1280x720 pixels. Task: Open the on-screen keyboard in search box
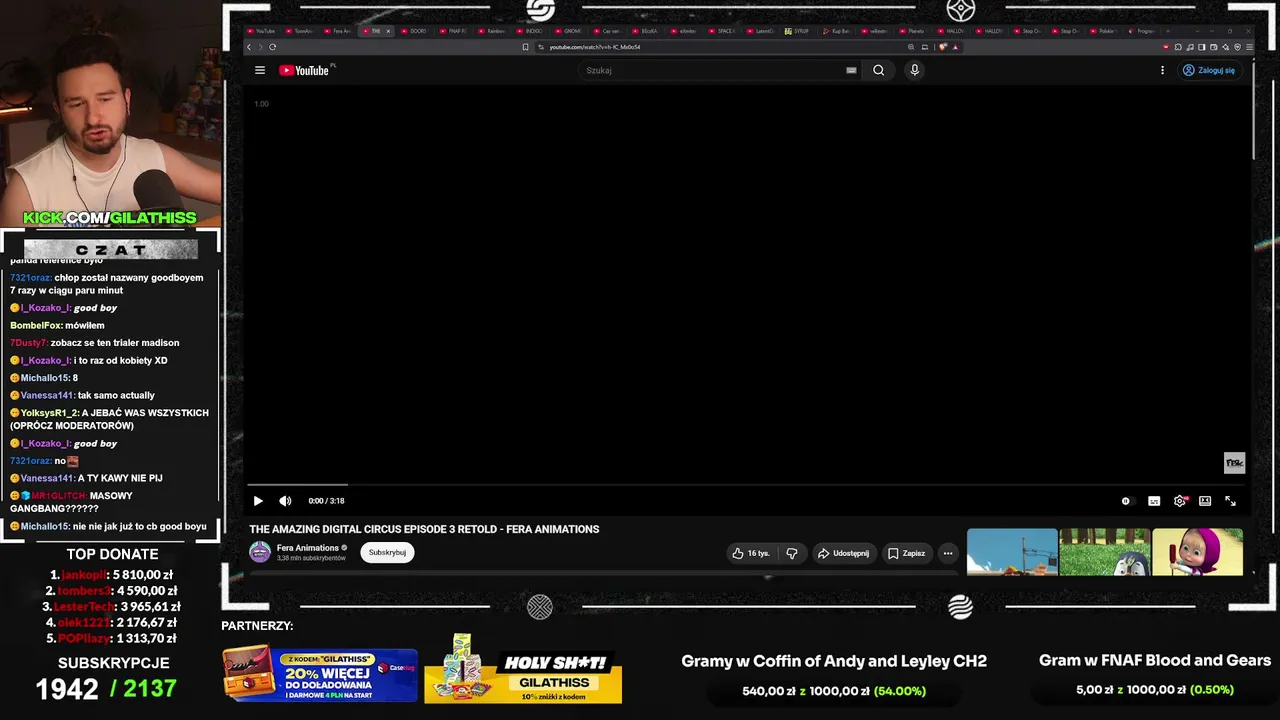[x=851, y=70]
